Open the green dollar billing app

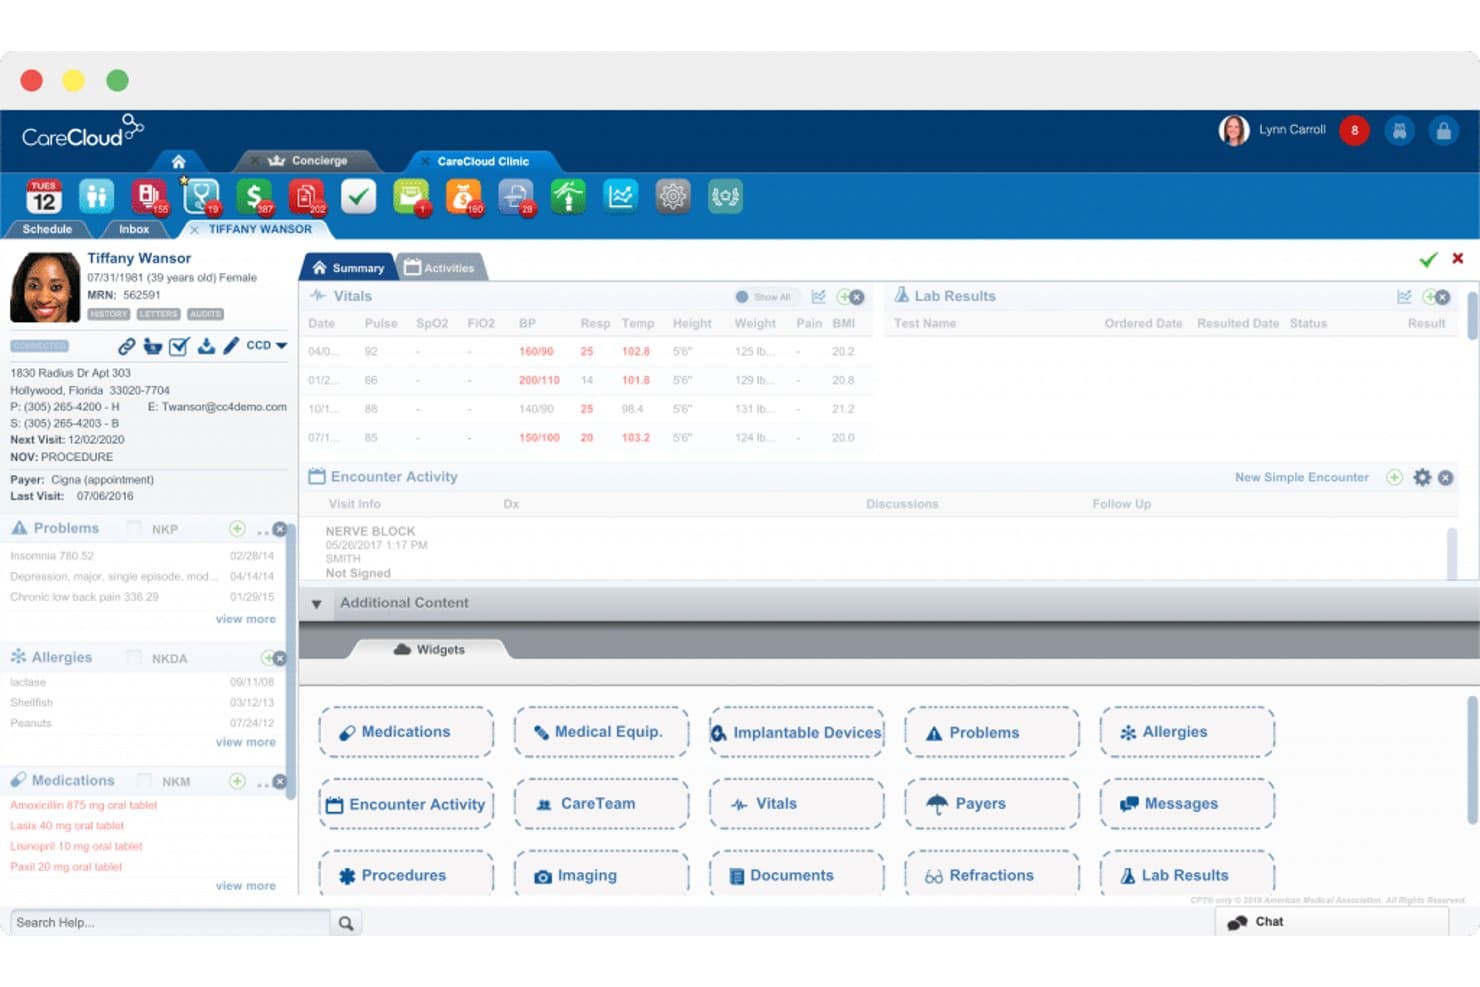[x=254, y=197]
